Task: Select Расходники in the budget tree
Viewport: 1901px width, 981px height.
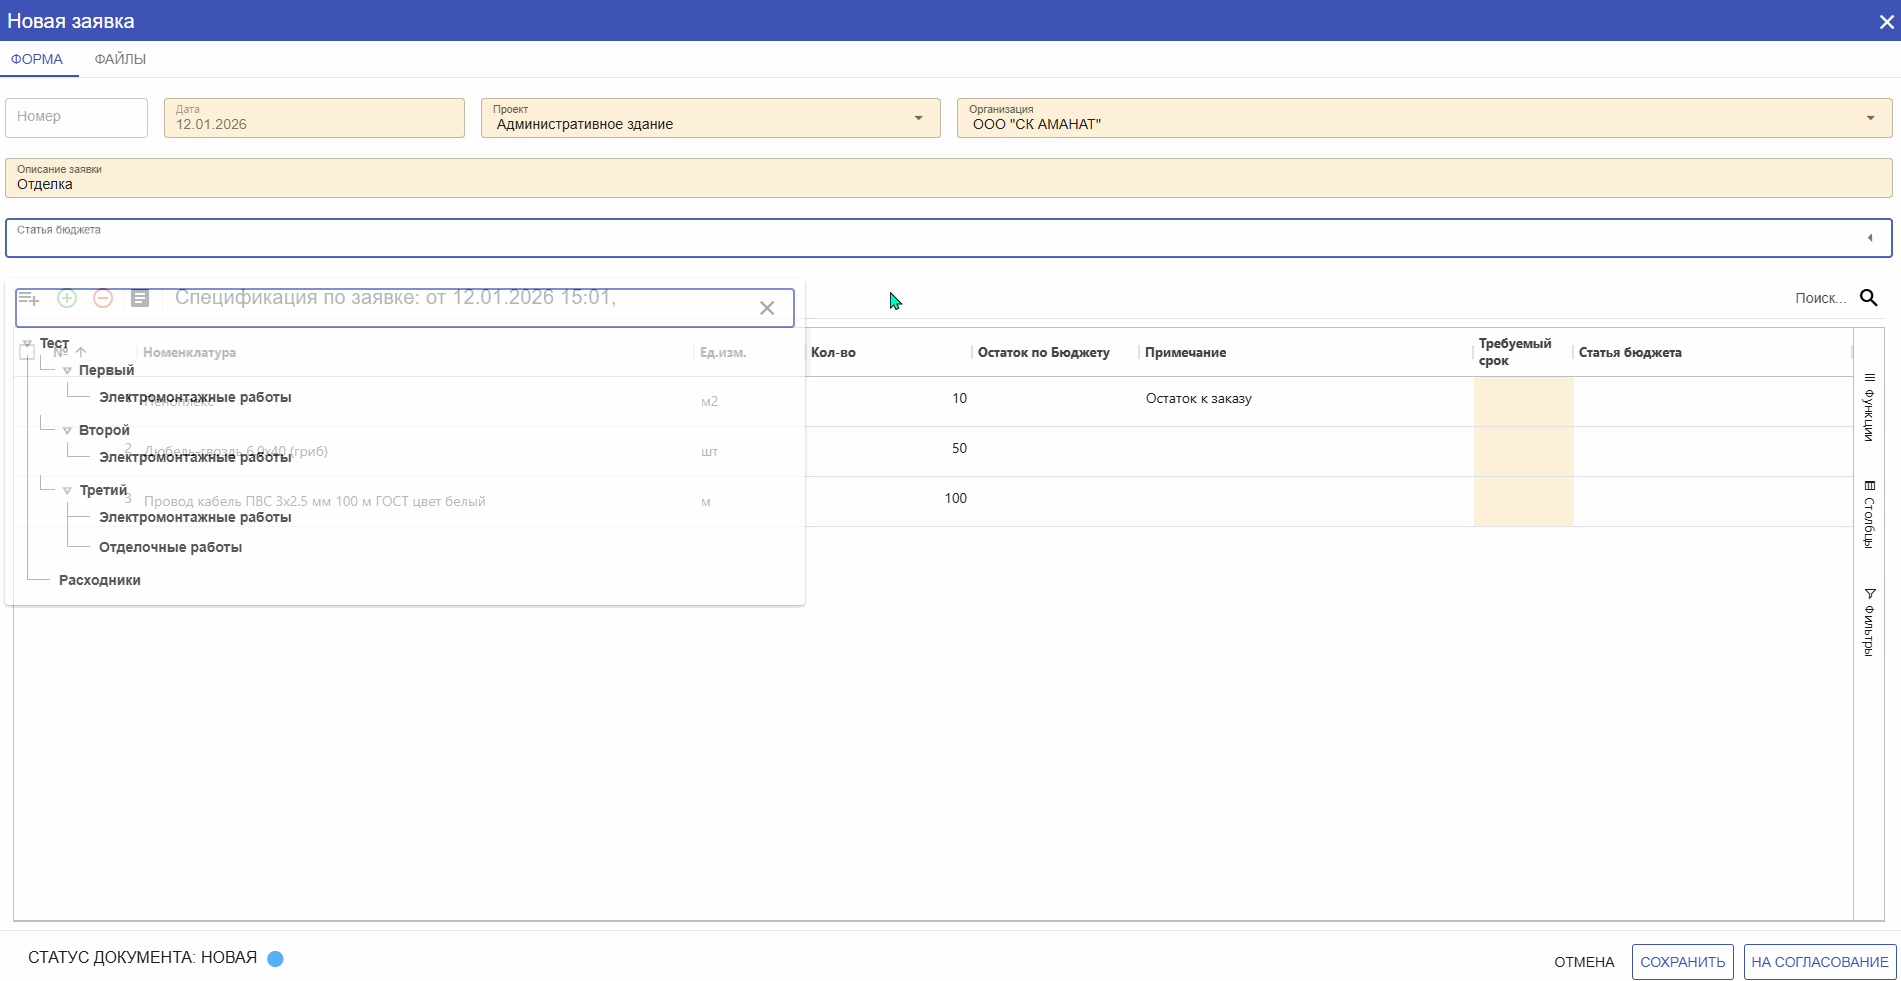Action: pos(100,580)
